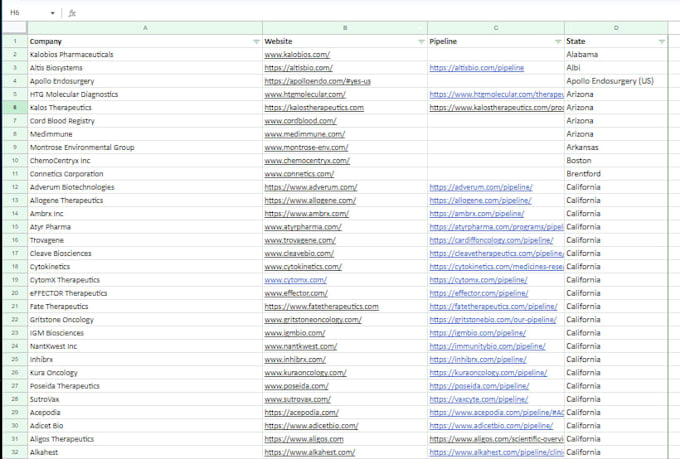
Task: Open https://kuraoncology.com/pipeline/ link
Action: (488, 373)
